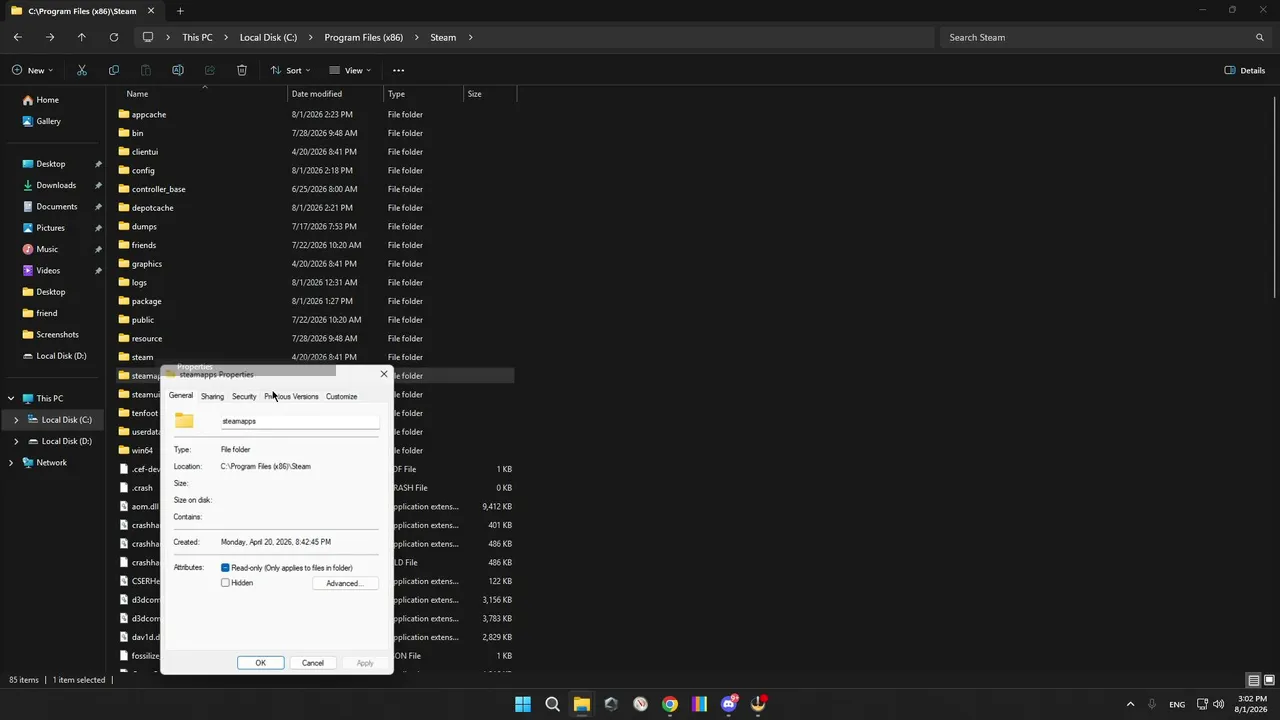Open Windows Start menu
This screenshot has height=720, width=1280.
tap(523, 704)
